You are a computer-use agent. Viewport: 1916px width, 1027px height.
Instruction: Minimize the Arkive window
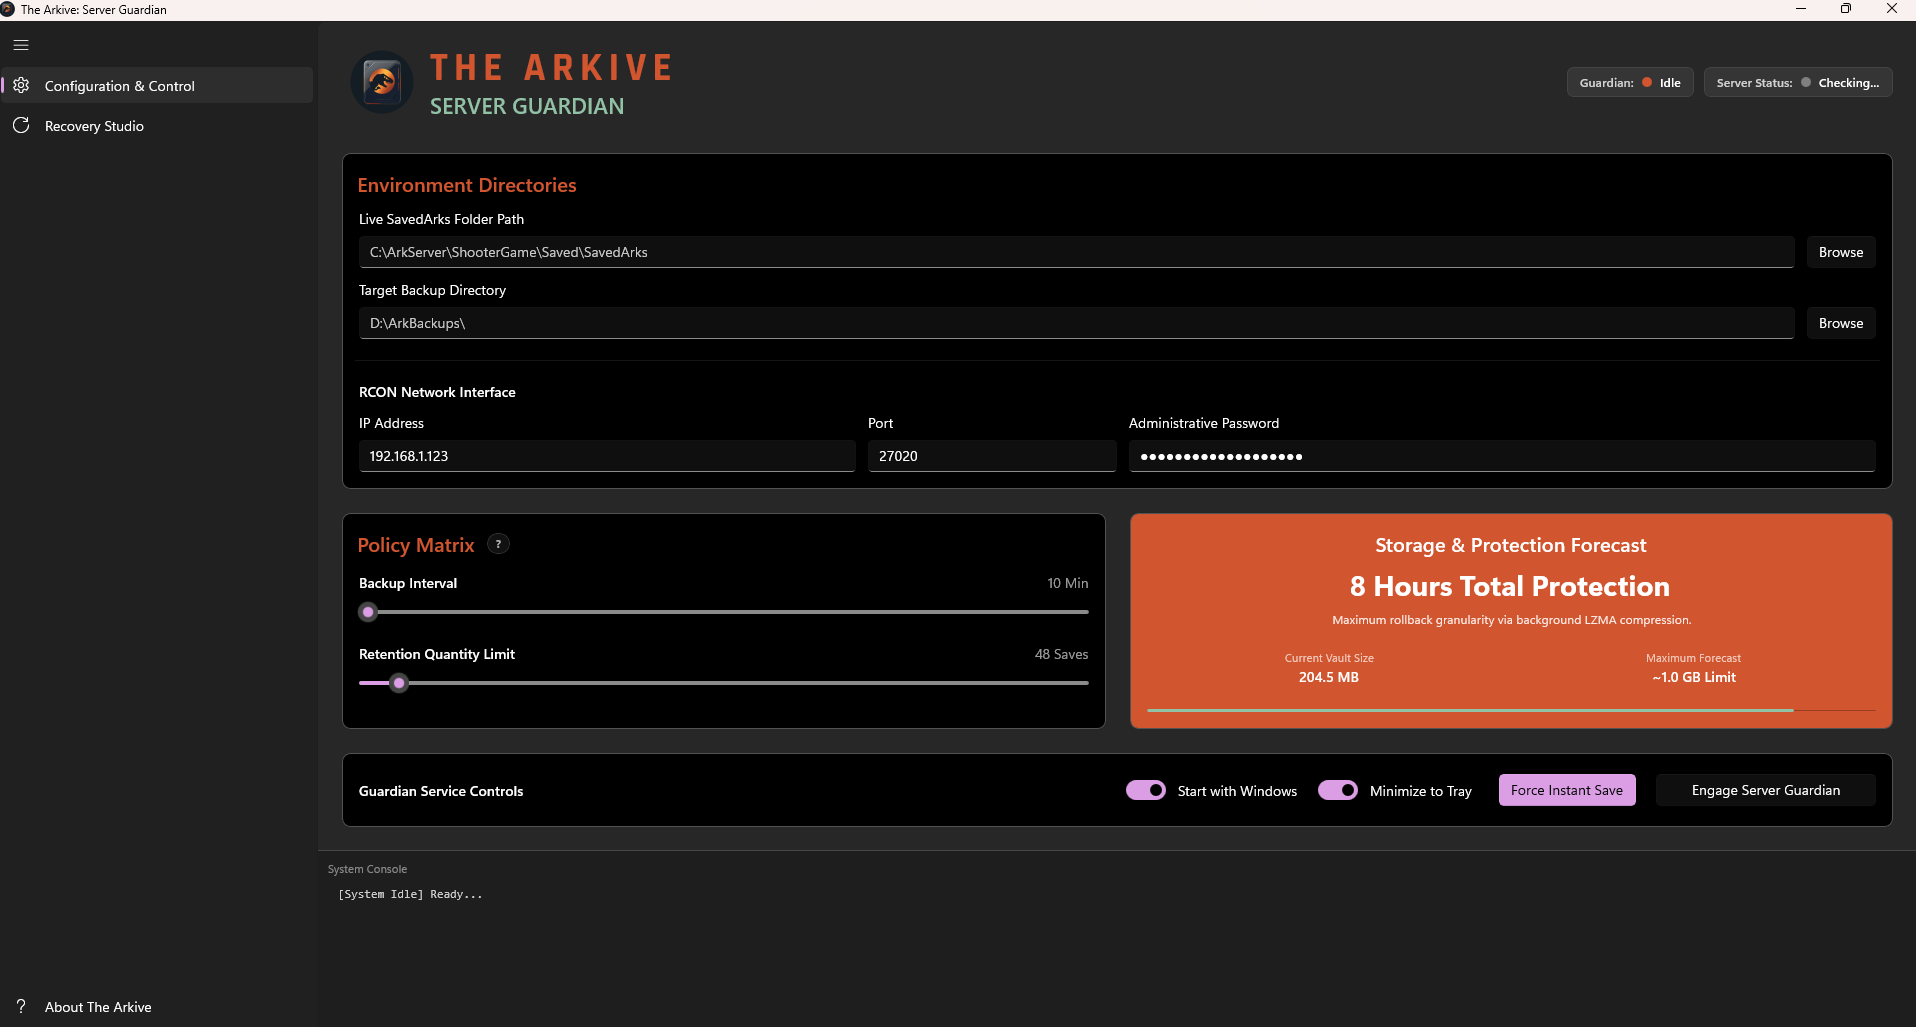(x=1801, y=9)
